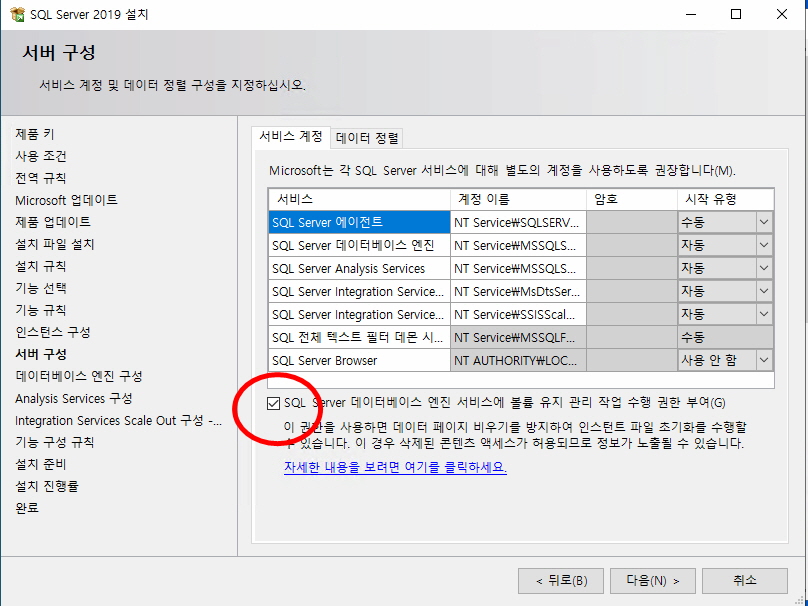Click 설치 파일 설치 step in sidebar
Screen dimensions: 808x606
[x=55, y=244]
